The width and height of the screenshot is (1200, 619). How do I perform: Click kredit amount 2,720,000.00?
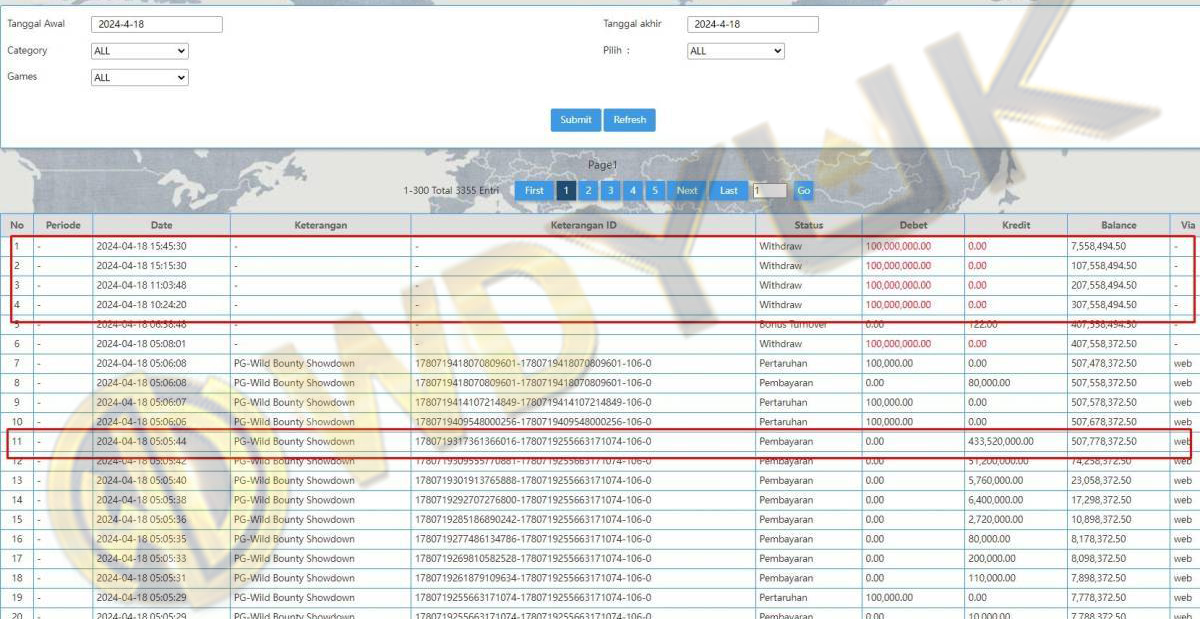point(996,519)
